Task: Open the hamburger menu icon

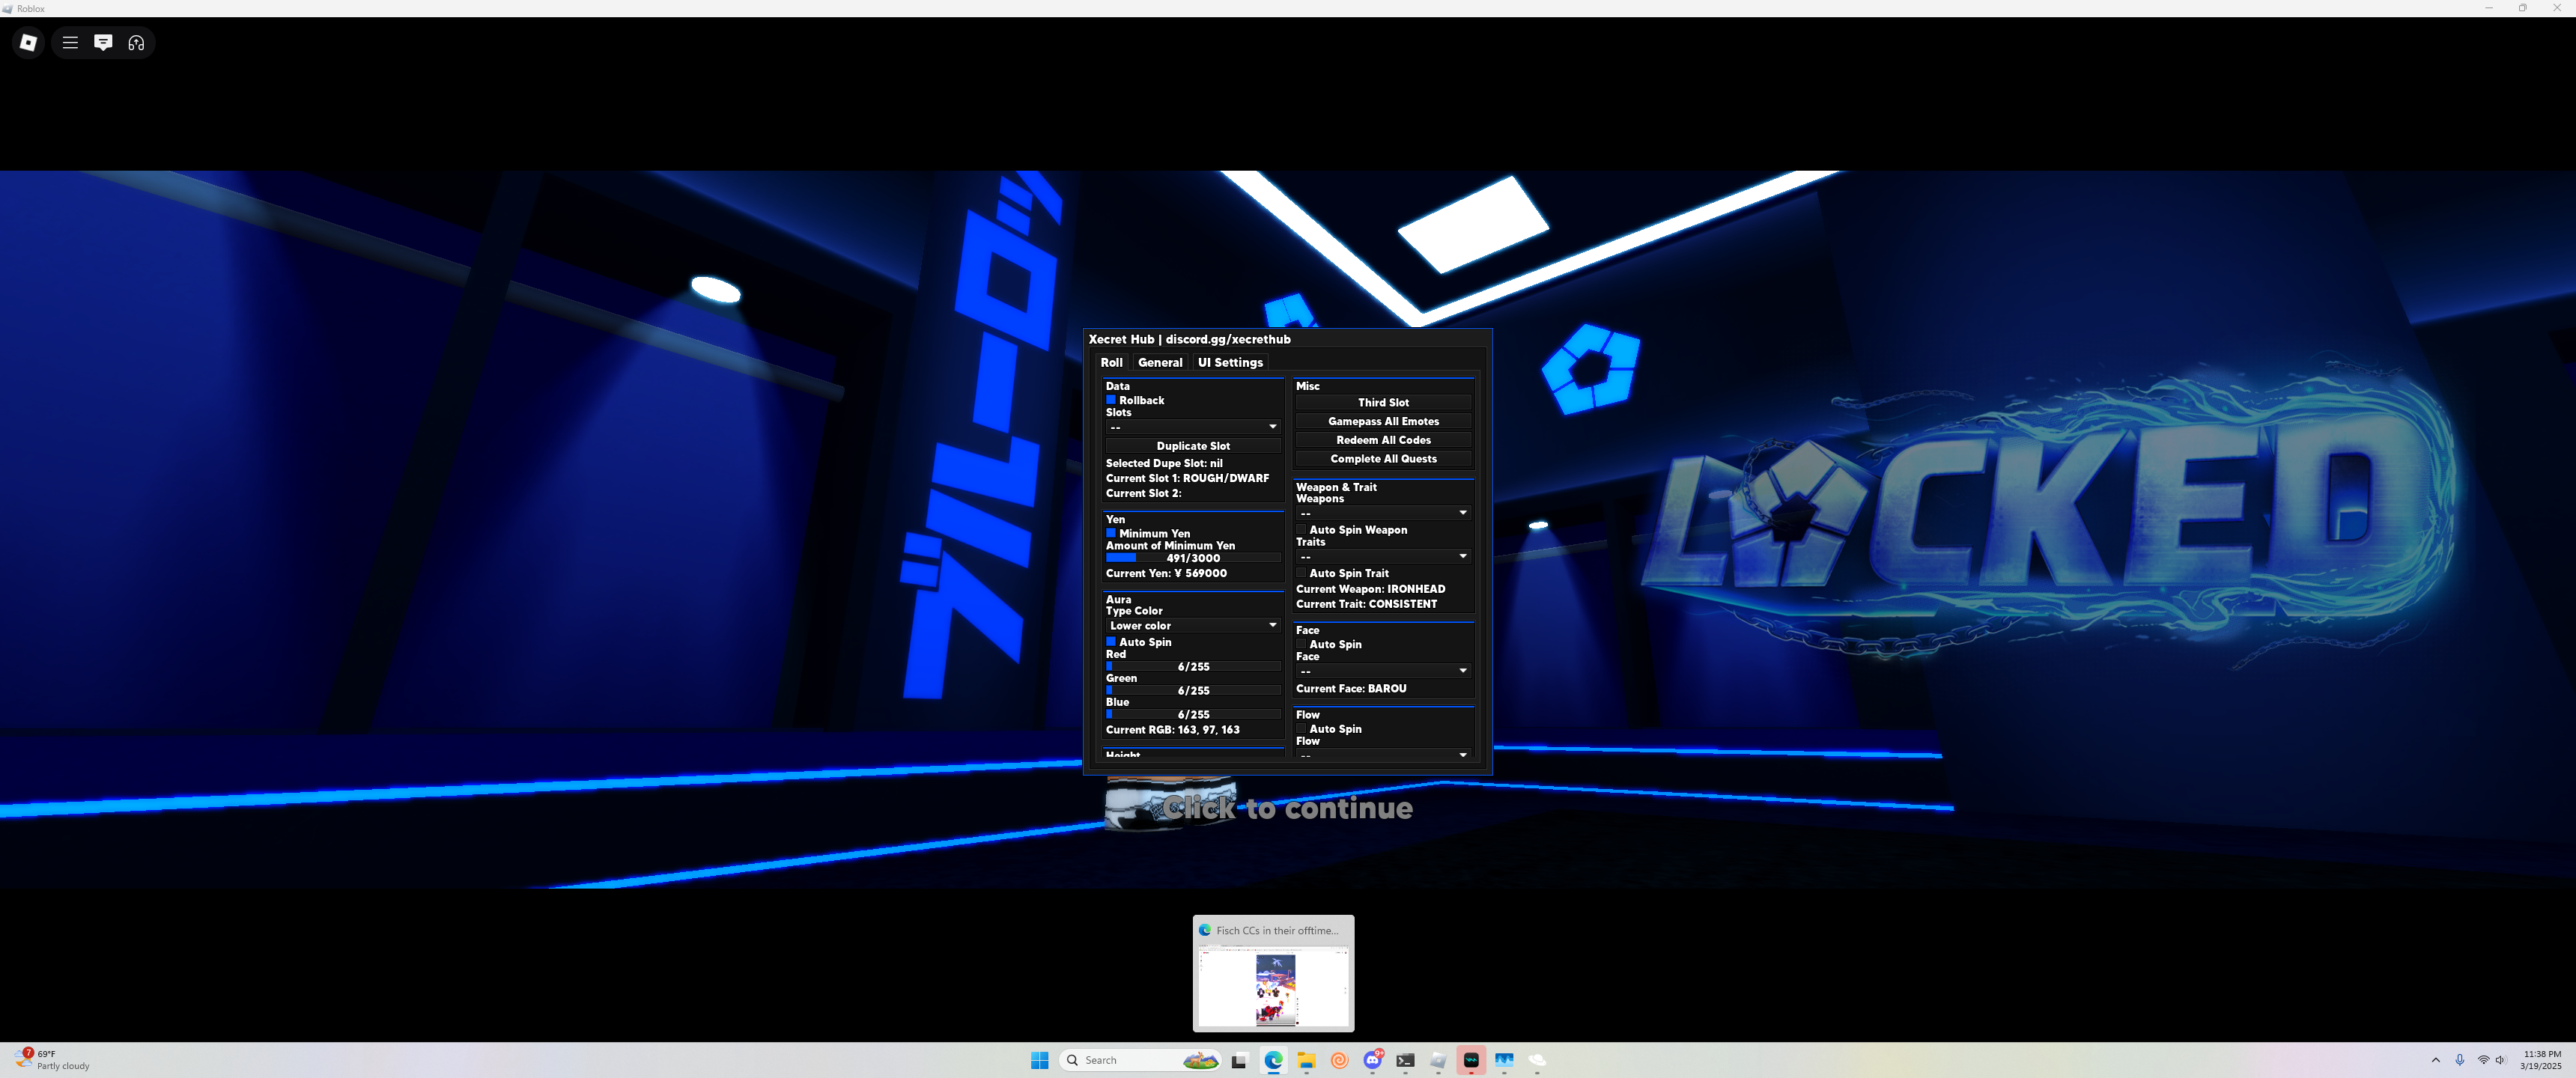Action: pyautogui.click(x=70, y=42)
